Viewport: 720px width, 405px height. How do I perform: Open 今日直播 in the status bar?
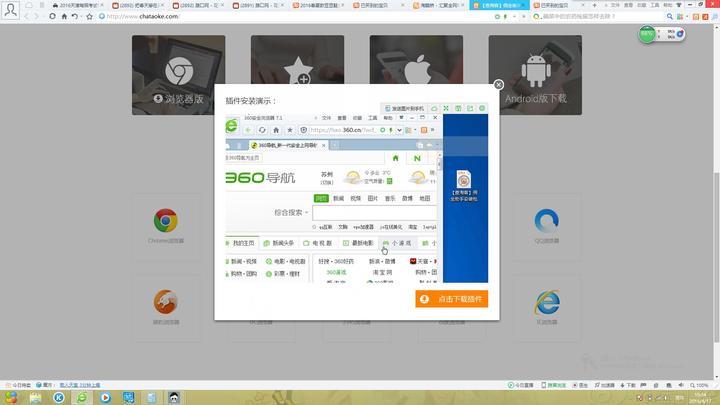coord(521,385)
